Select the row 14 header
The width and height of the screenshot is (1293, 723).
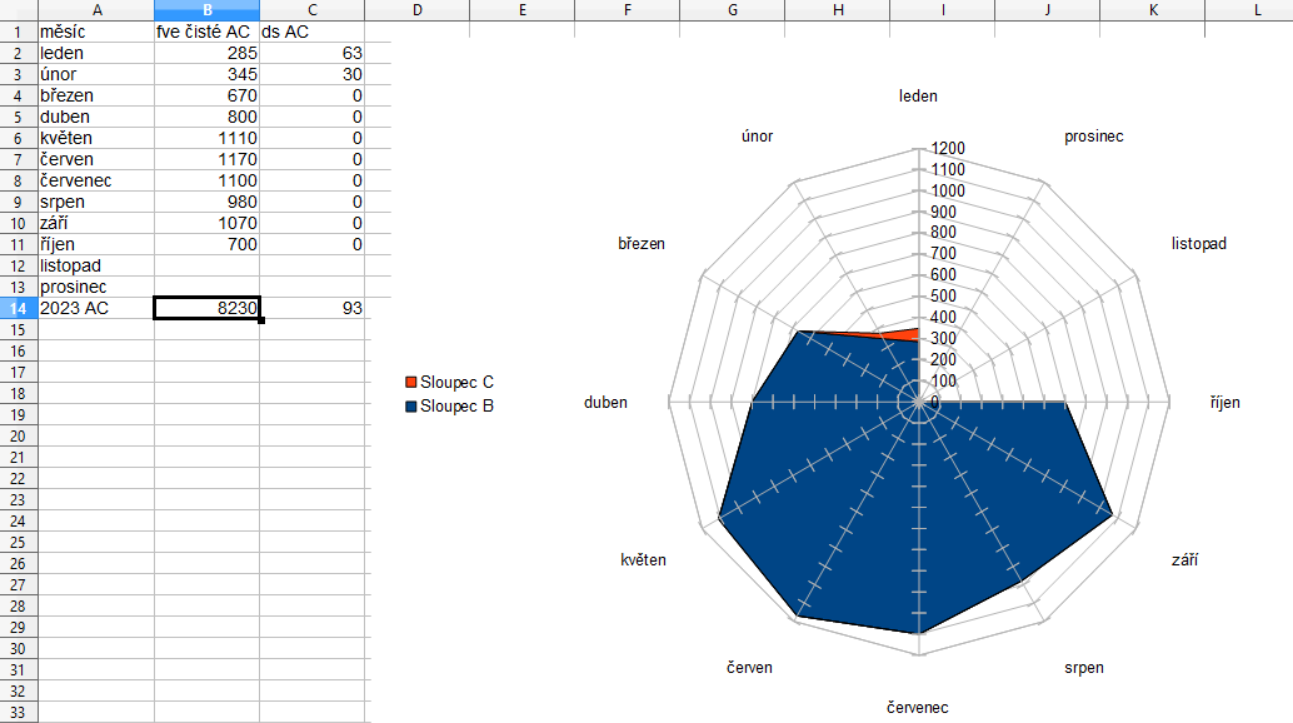(18, 308)
